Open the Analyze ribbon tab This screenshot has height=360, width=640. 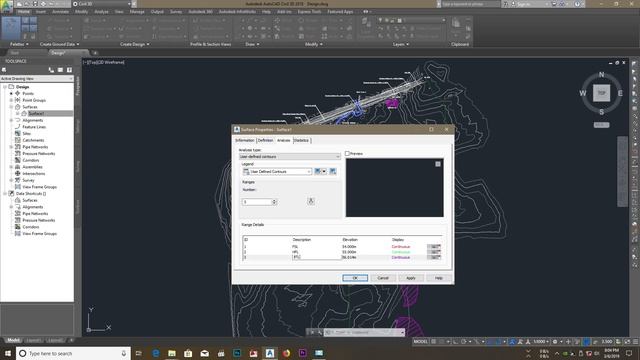coord(102,11)
